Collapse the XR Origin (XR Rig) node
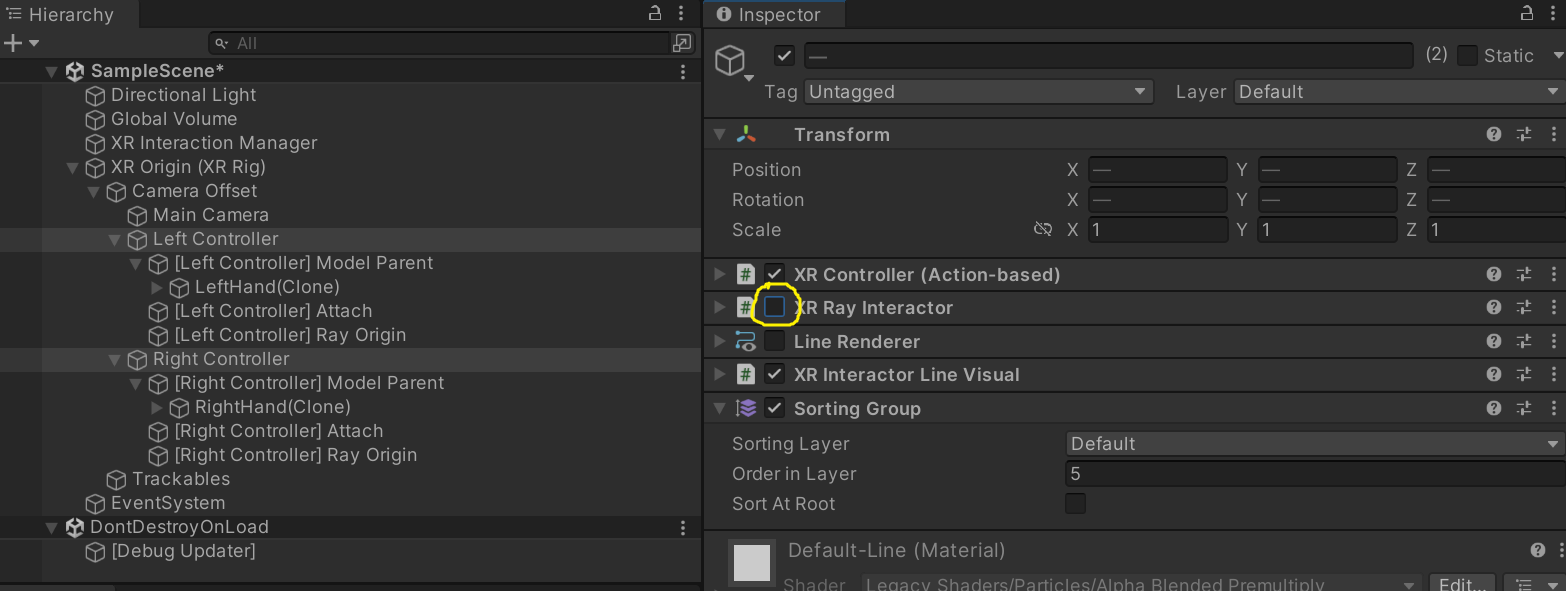The height and width of the screenshot is (591, 1566). (x=72, y=167)
